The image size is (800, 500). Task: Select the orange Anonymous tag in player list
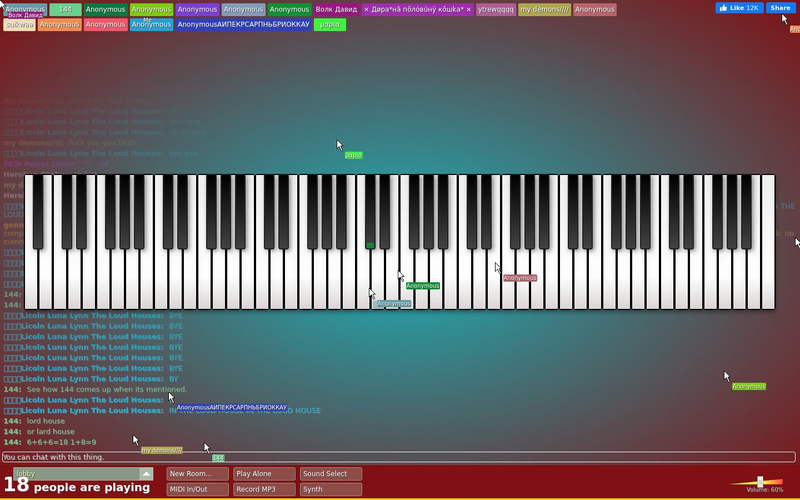click(60, 24)
